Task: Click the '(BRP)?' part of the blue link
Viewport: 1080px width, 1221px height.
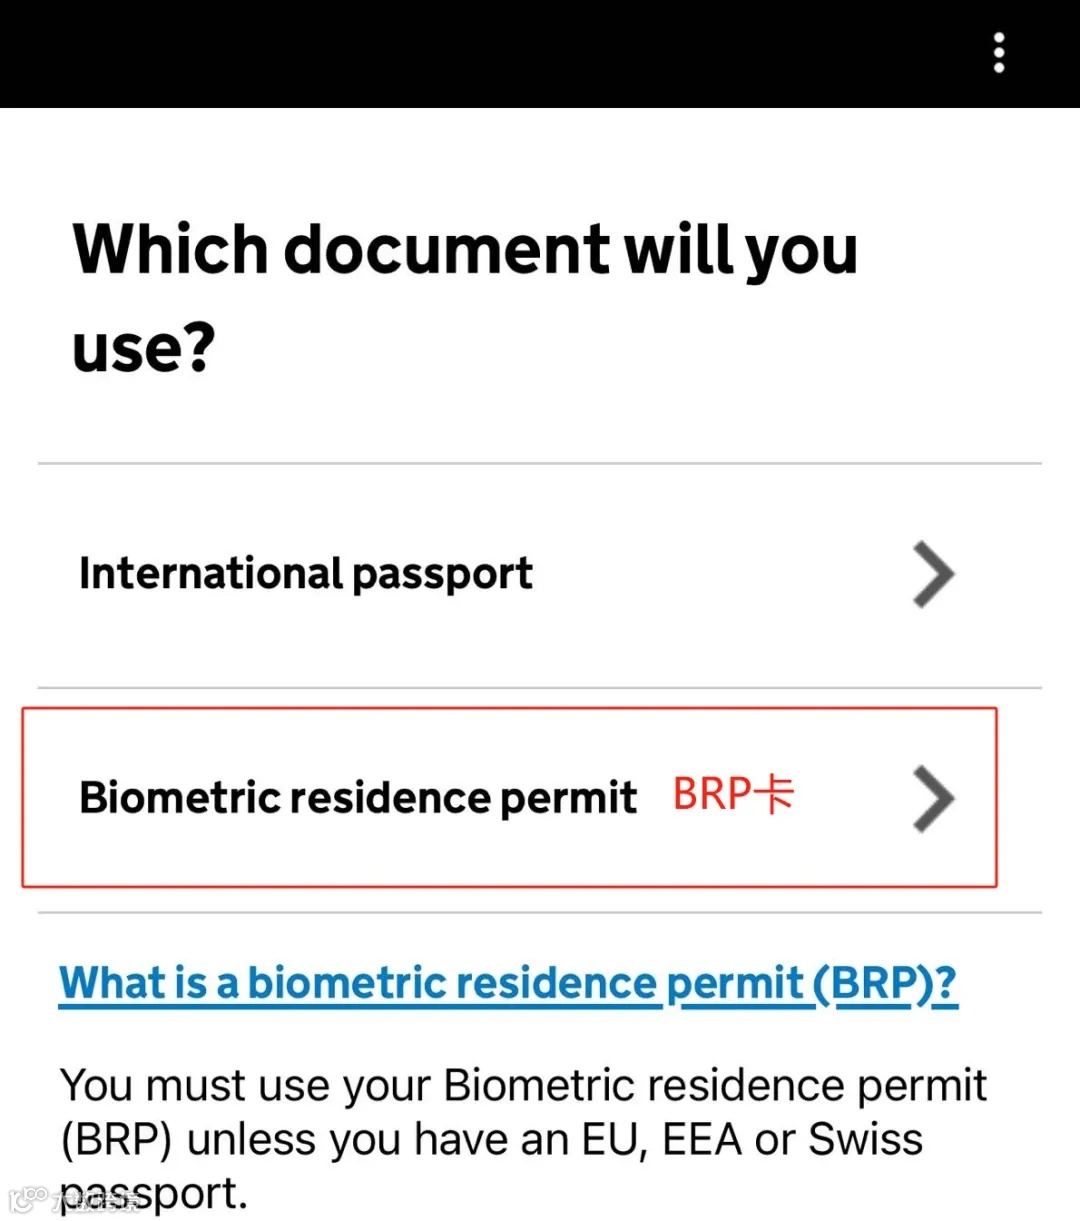Action: (885, 984)
